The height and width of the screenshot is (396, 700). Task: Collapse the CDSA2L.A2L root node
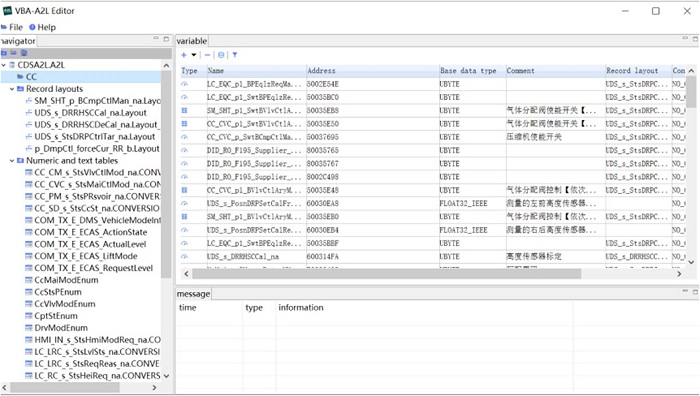pos(4,65)
